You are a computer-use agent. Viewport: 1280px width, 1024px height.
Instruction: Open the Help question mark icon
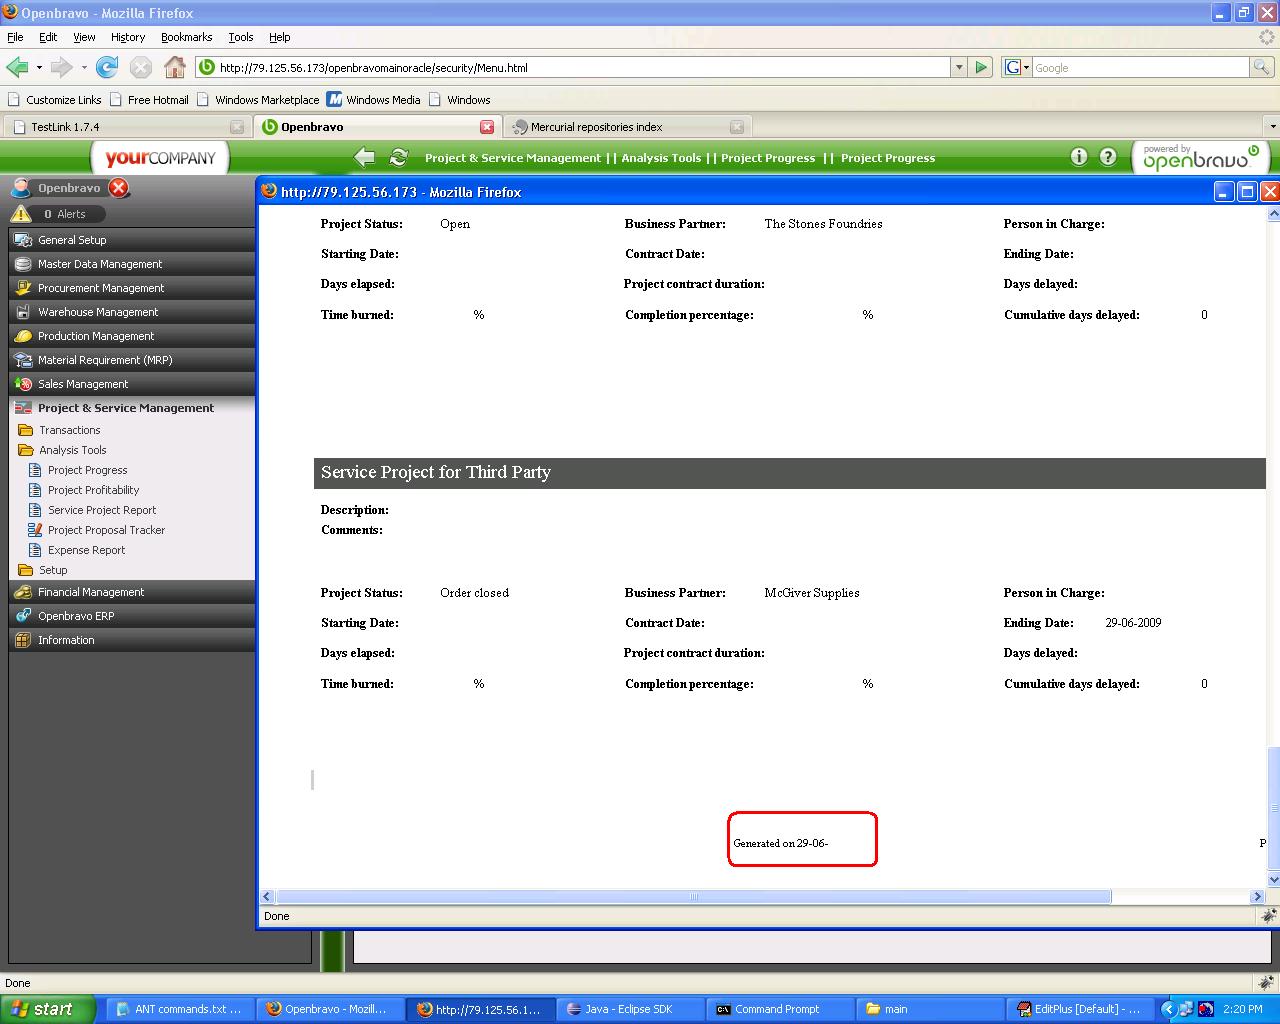coord(1108,157)
